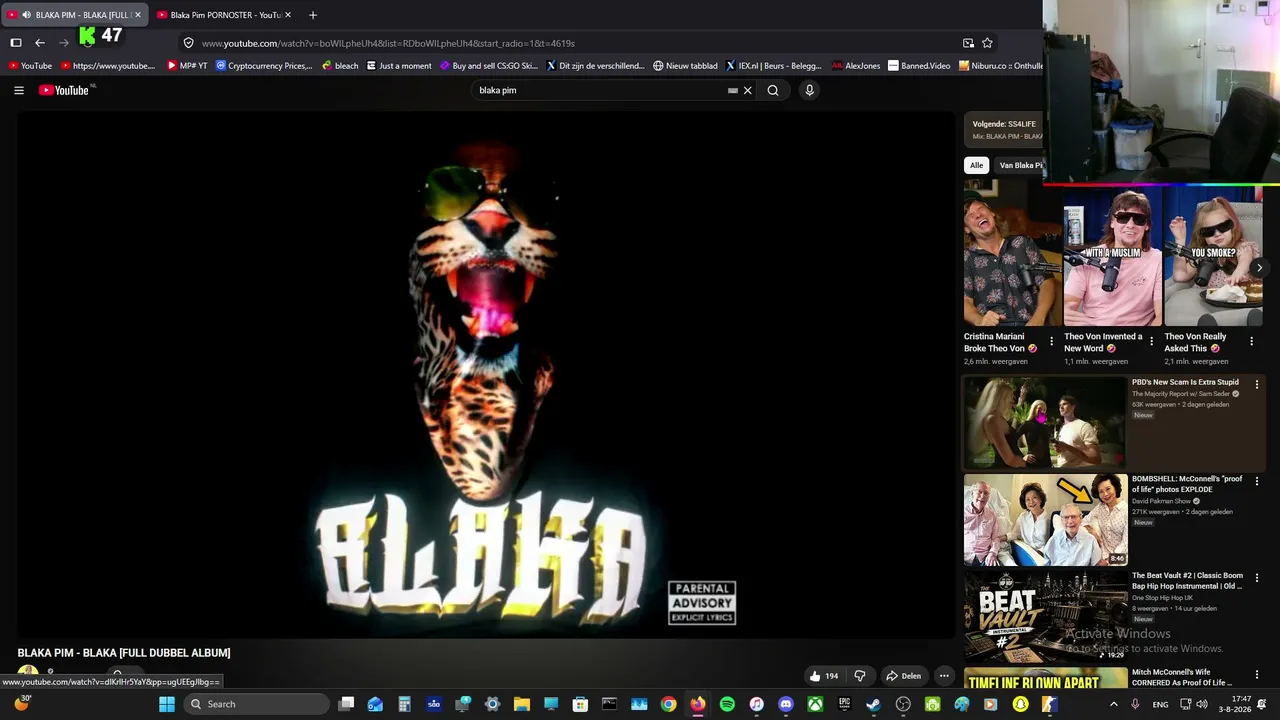The height and width of the screenshot is (720, 1280).
Task: Play 'BOMBSHELL: McConnell's proof of life' video
Action: tap(1045, 519)
